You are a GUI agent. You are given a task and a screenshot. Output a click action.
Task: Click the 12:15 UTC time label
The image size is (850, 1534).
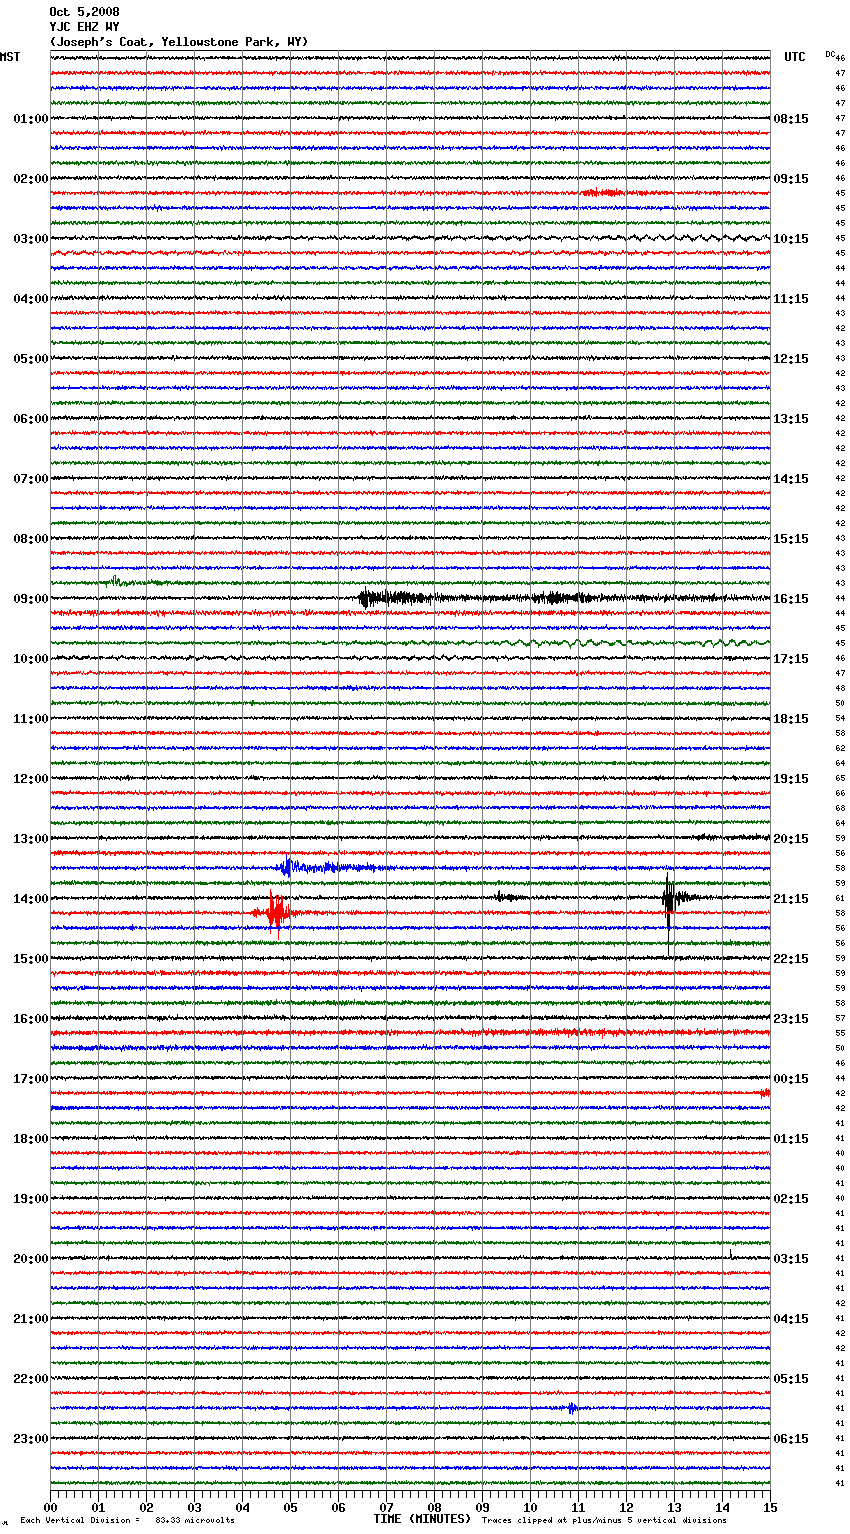click(791, 359)
